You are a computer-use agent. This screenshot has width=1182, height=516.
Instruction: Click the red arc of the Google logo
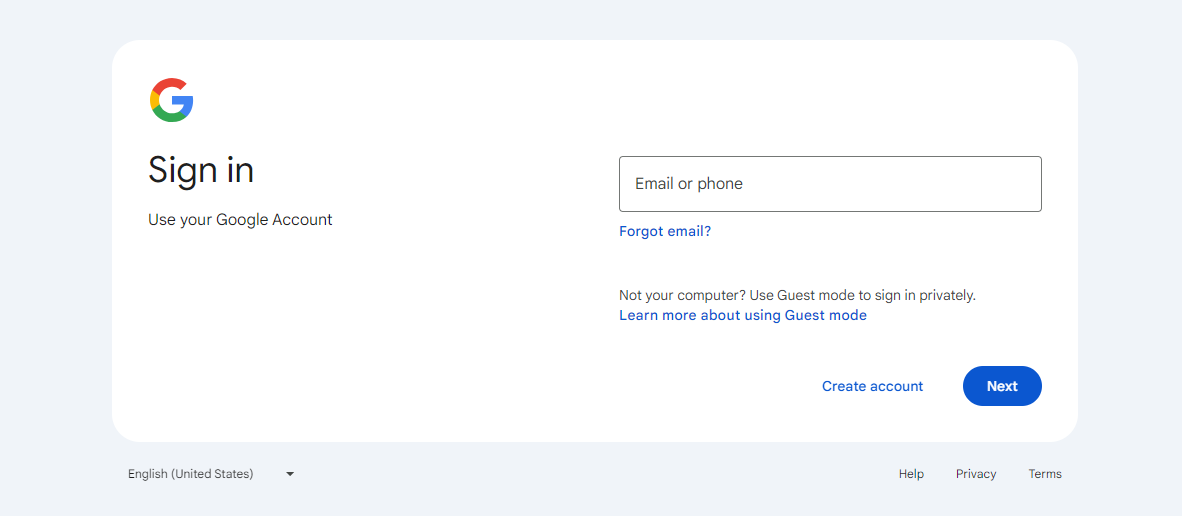pyautogui.click(x=171, y=83)
